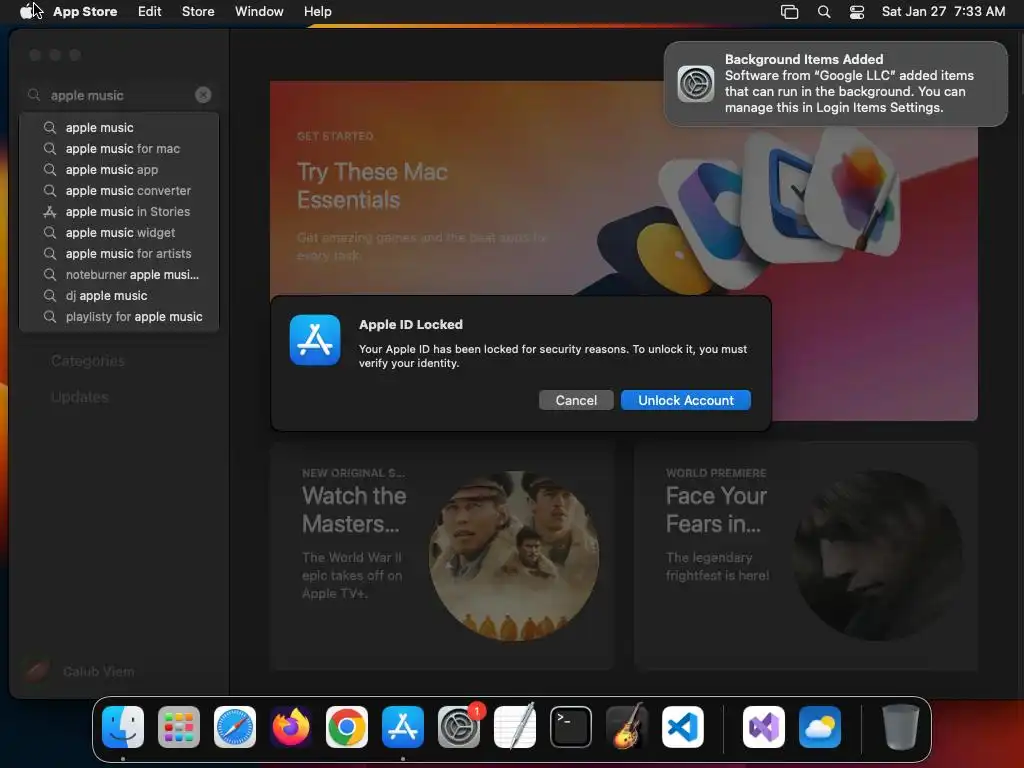Launch Visual Studio Code from the Dock

coord(682,727)
